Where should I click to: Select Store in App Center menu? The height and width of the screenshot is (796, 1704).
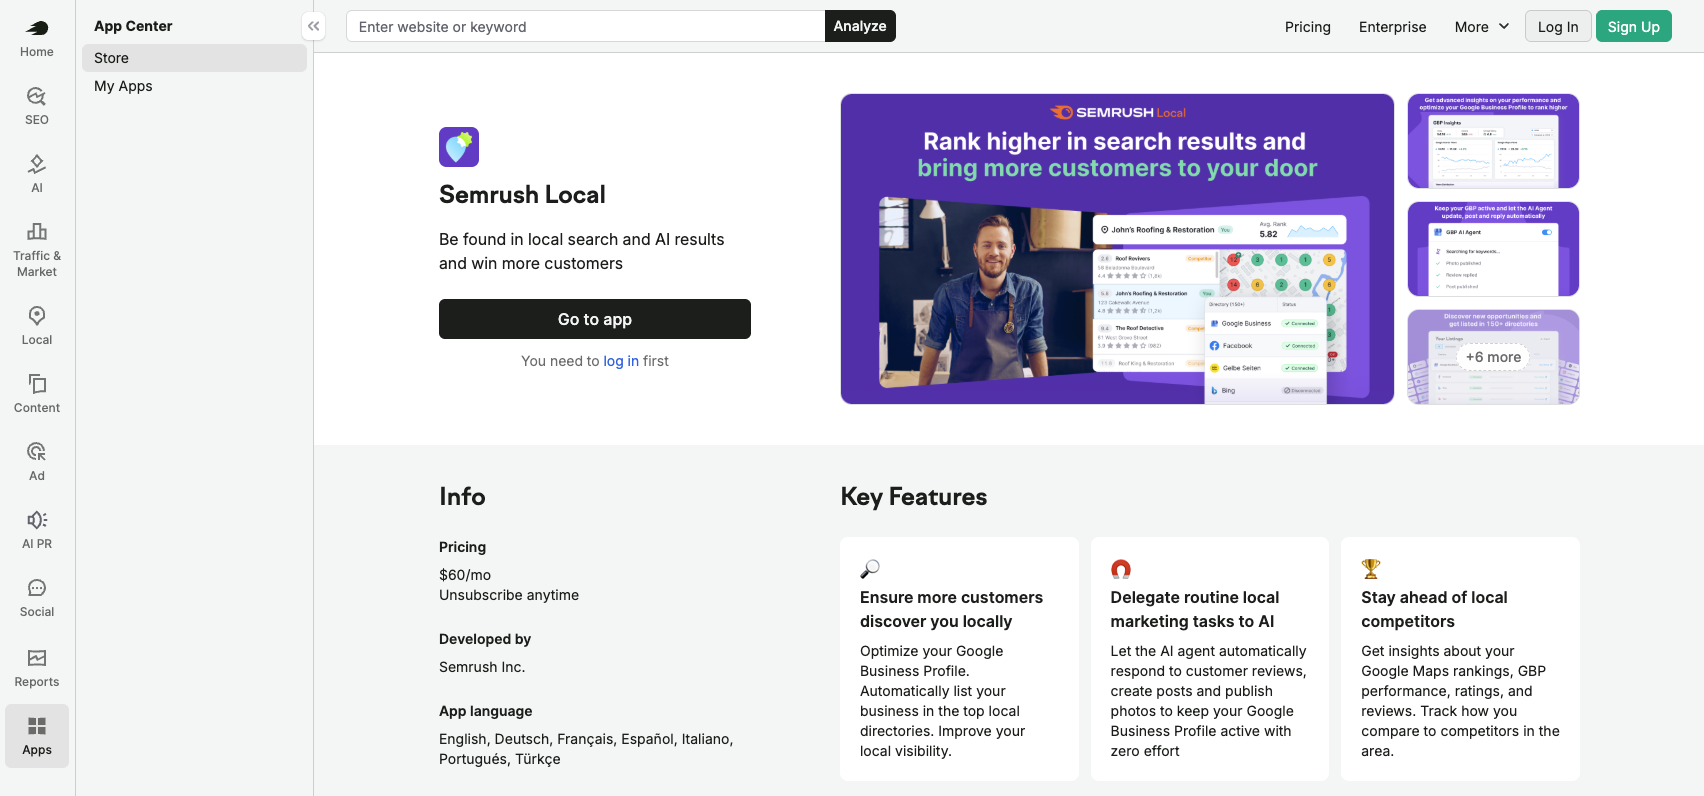pos(194,58)
